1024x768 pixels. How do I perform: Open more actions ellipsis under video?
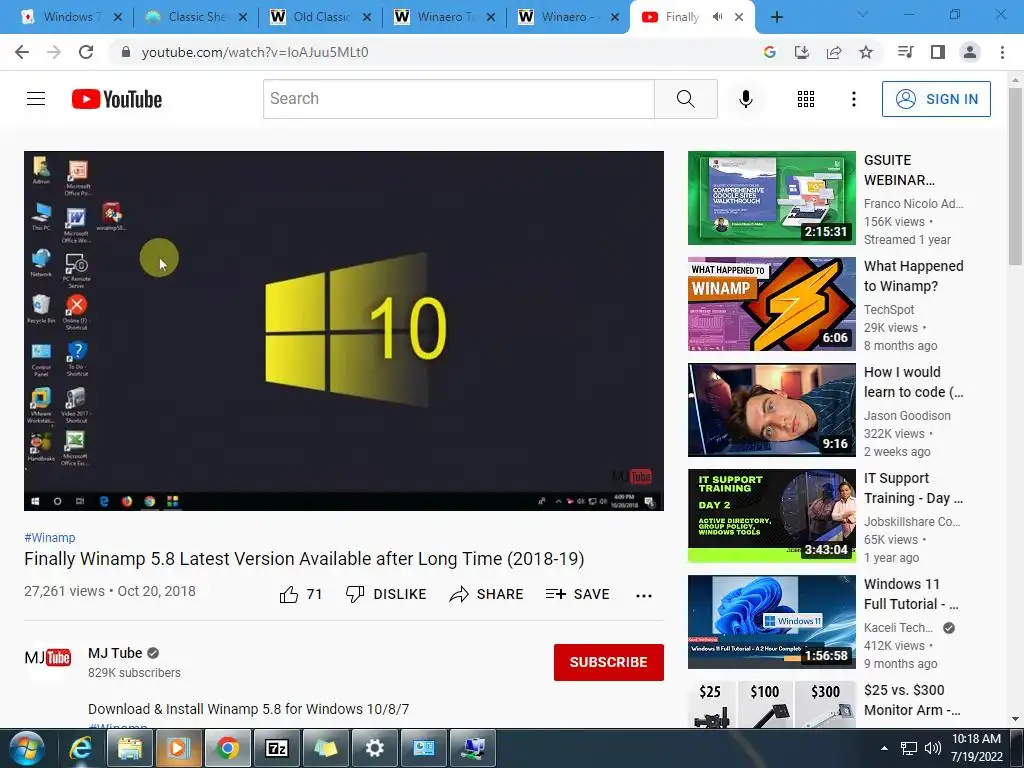[x=644, y=595]
